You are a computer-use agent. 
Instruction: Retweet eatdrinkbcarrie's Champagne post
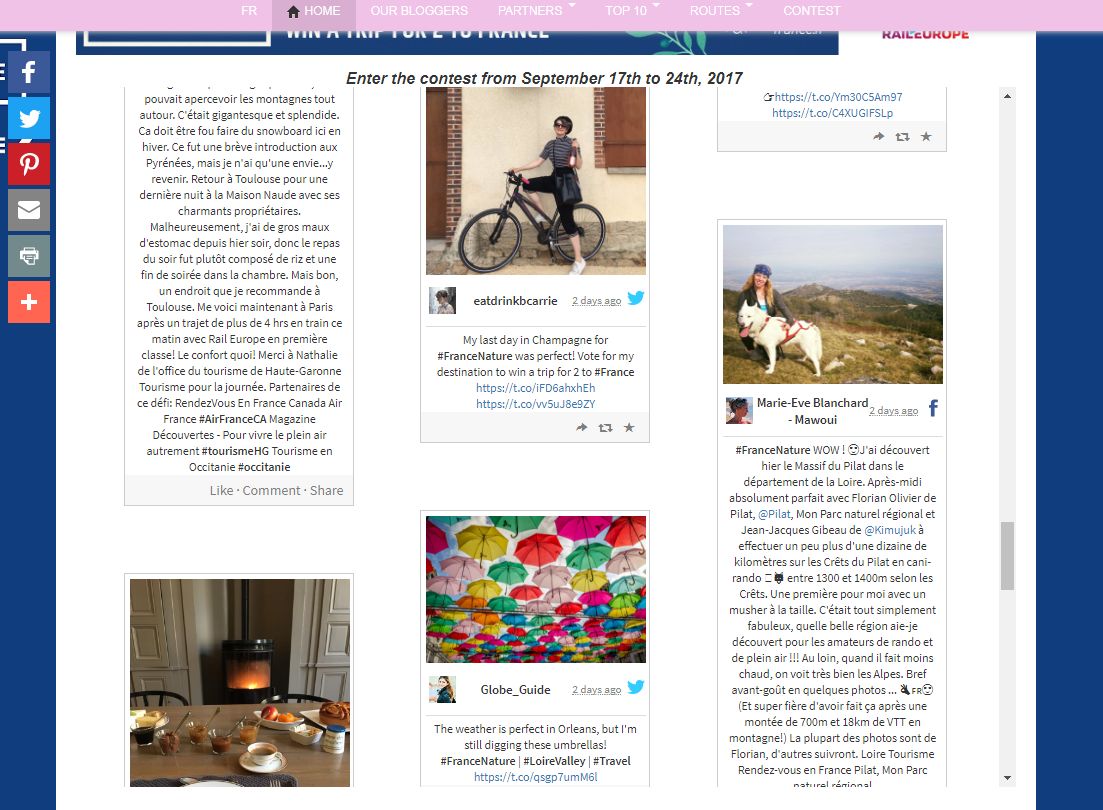(x=605, y=427)
